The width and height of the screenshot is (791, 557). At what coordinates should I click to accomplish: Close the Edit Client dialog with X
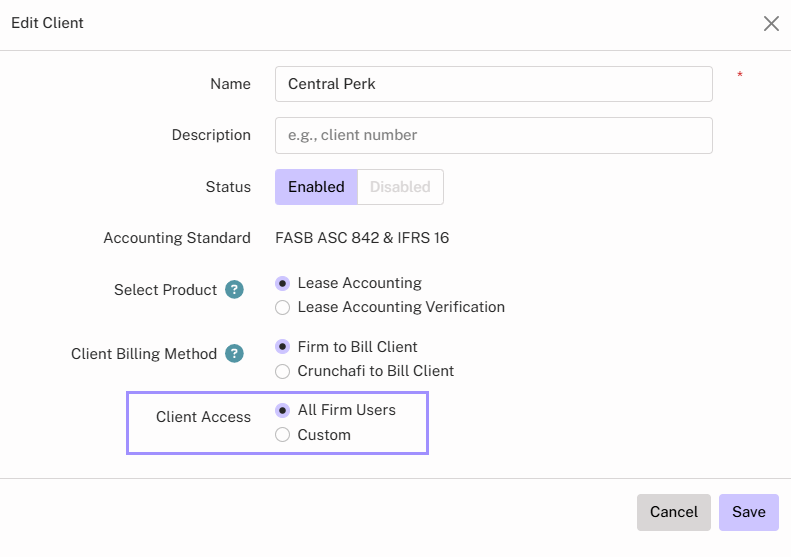pos(771,24)
